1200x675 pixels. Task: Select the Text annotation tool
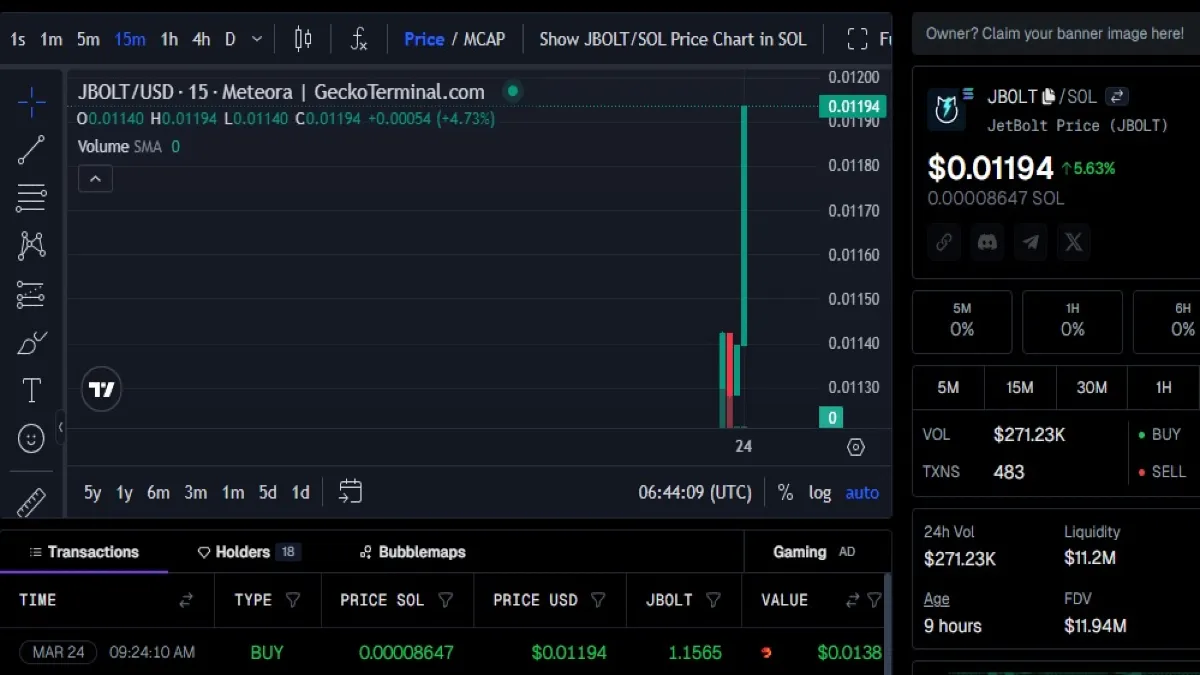pyautogui.click(x=31, y=390)
